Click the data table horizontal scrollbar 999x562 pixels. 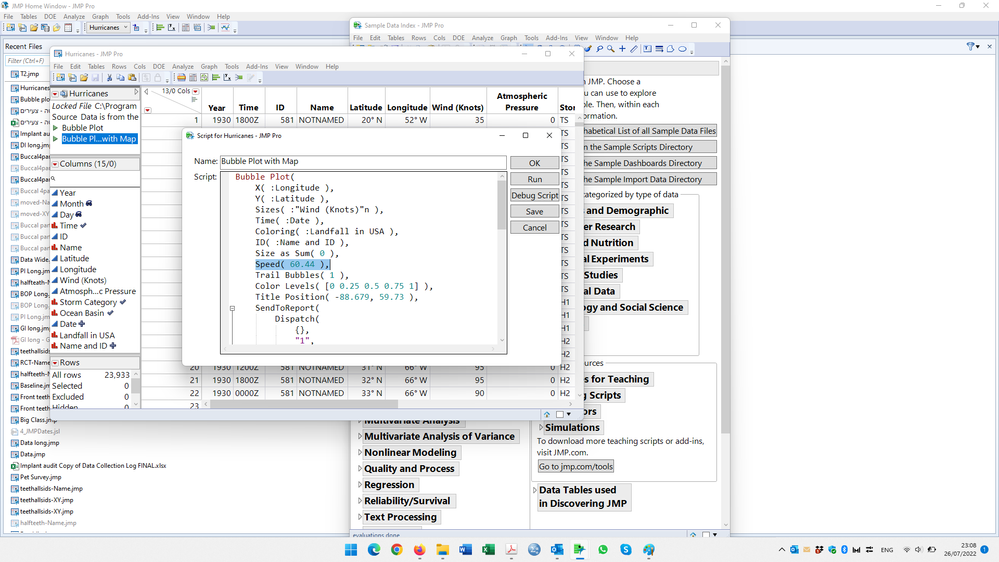point(304,405)
